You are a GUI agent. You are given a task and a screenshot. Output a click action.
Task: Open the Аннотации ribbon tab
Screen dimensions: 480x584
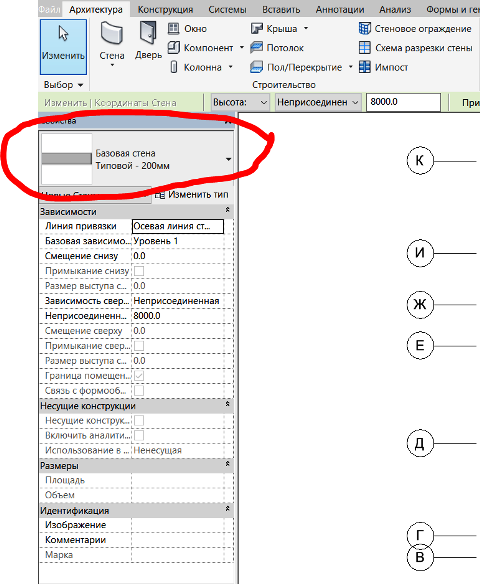pos(340,9)
